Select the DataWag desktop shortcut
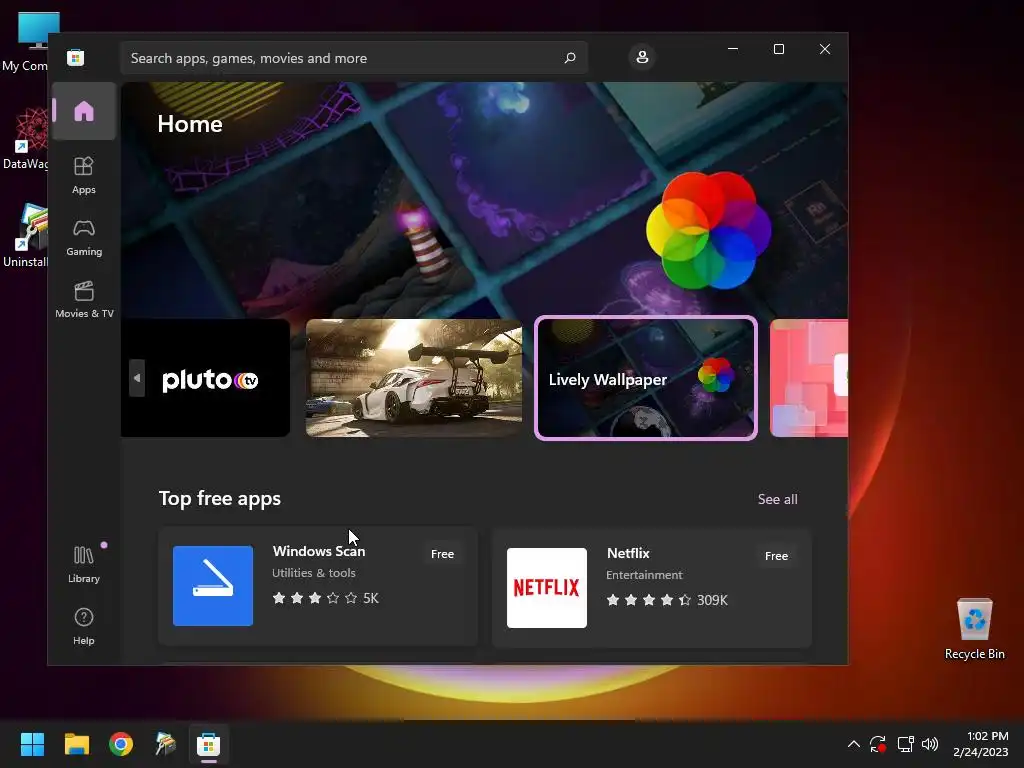 pos(25,138)
